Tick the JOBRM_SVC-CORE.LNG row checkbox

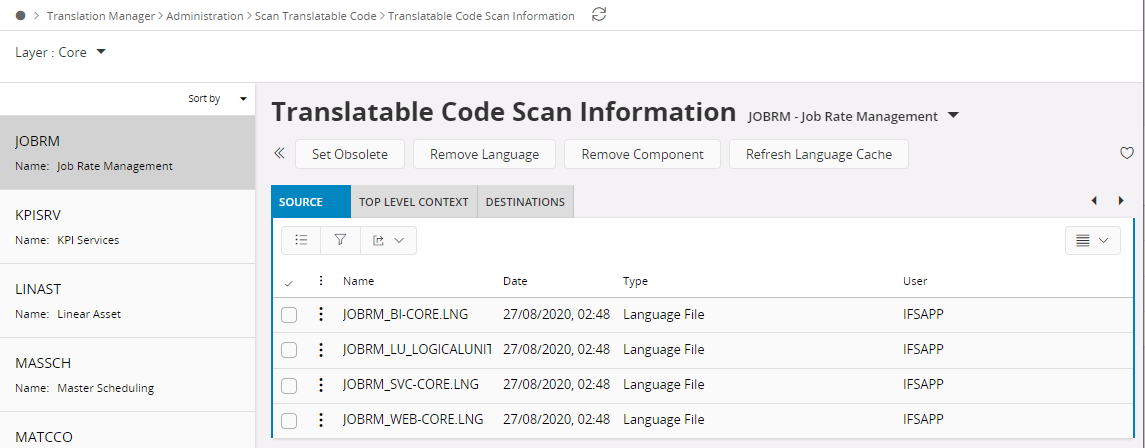tap(289, 385)
